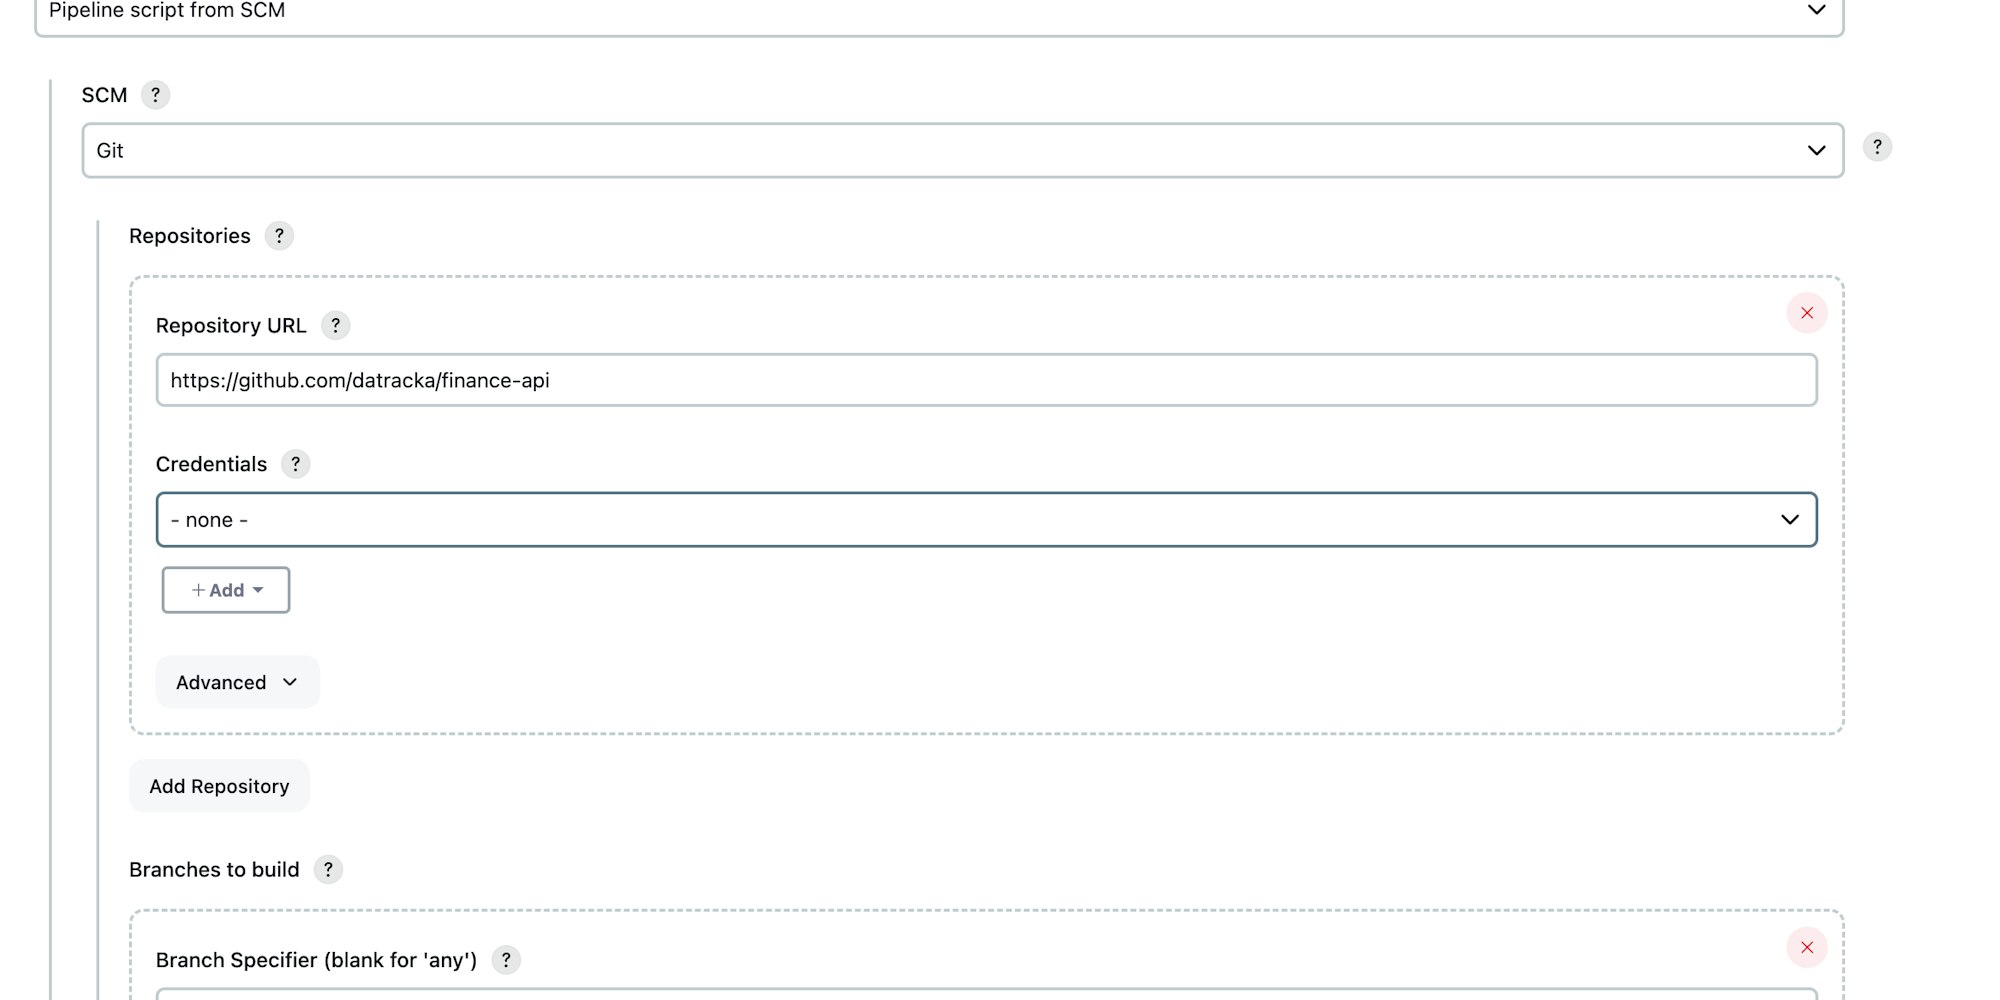Click Branches to build help icon
The image size is (2000, 1000).
pyautogui.click(x=328, y=870)
